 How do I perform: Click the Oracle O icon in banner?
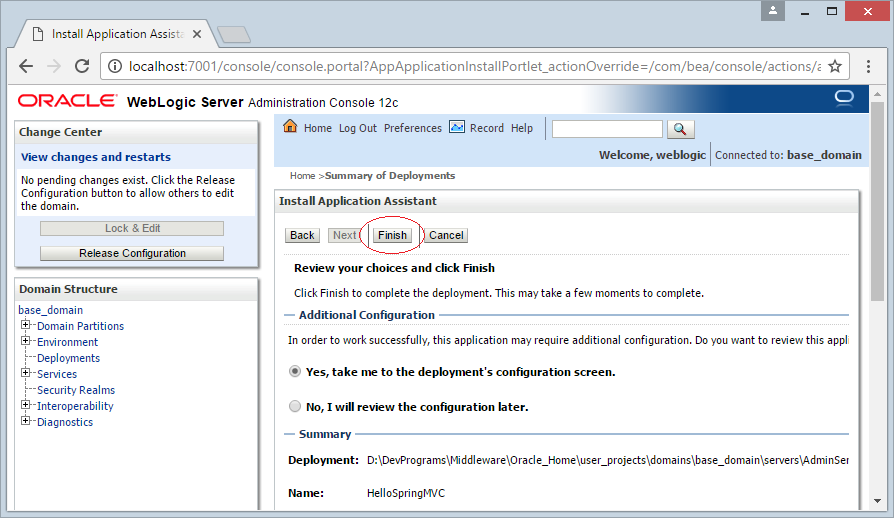click(x=844, y=99)
